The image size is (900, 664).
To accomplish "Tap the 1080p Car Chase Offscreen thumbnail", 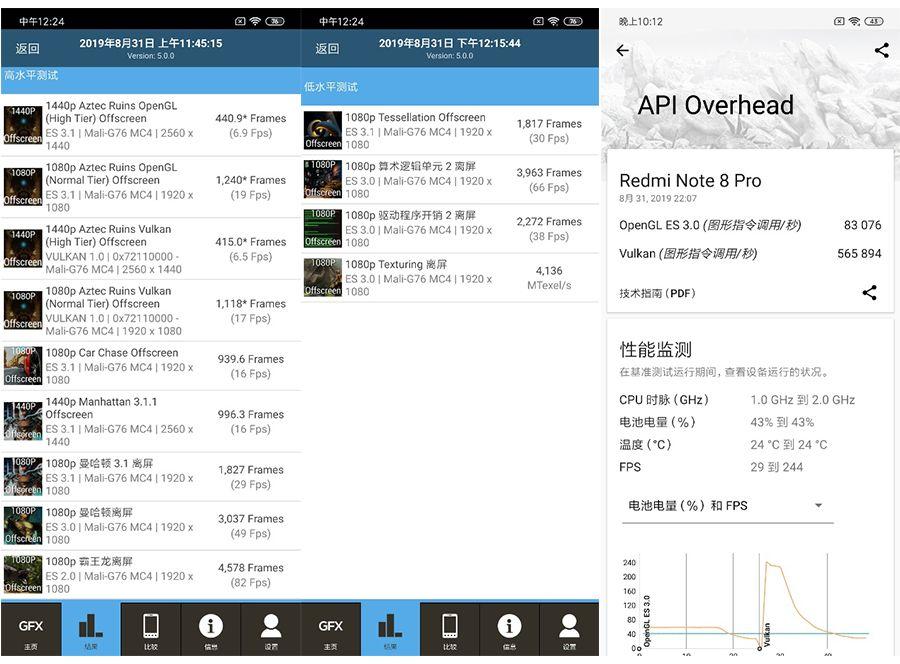I will tap(22, 366).
